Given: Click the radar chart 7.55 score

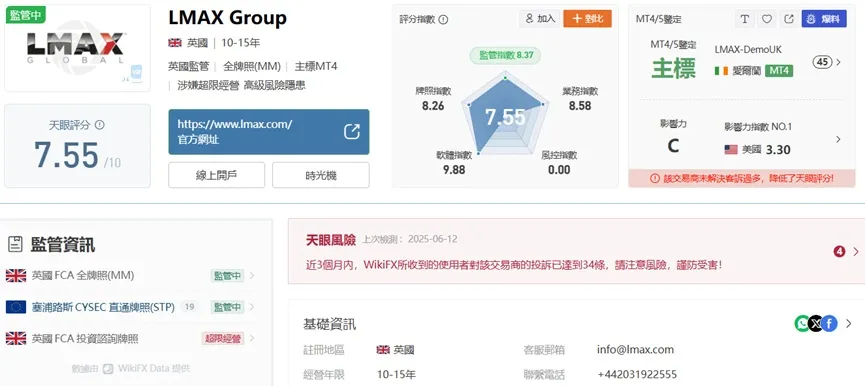Looking at the screenshot, I should tap(505, 117).
